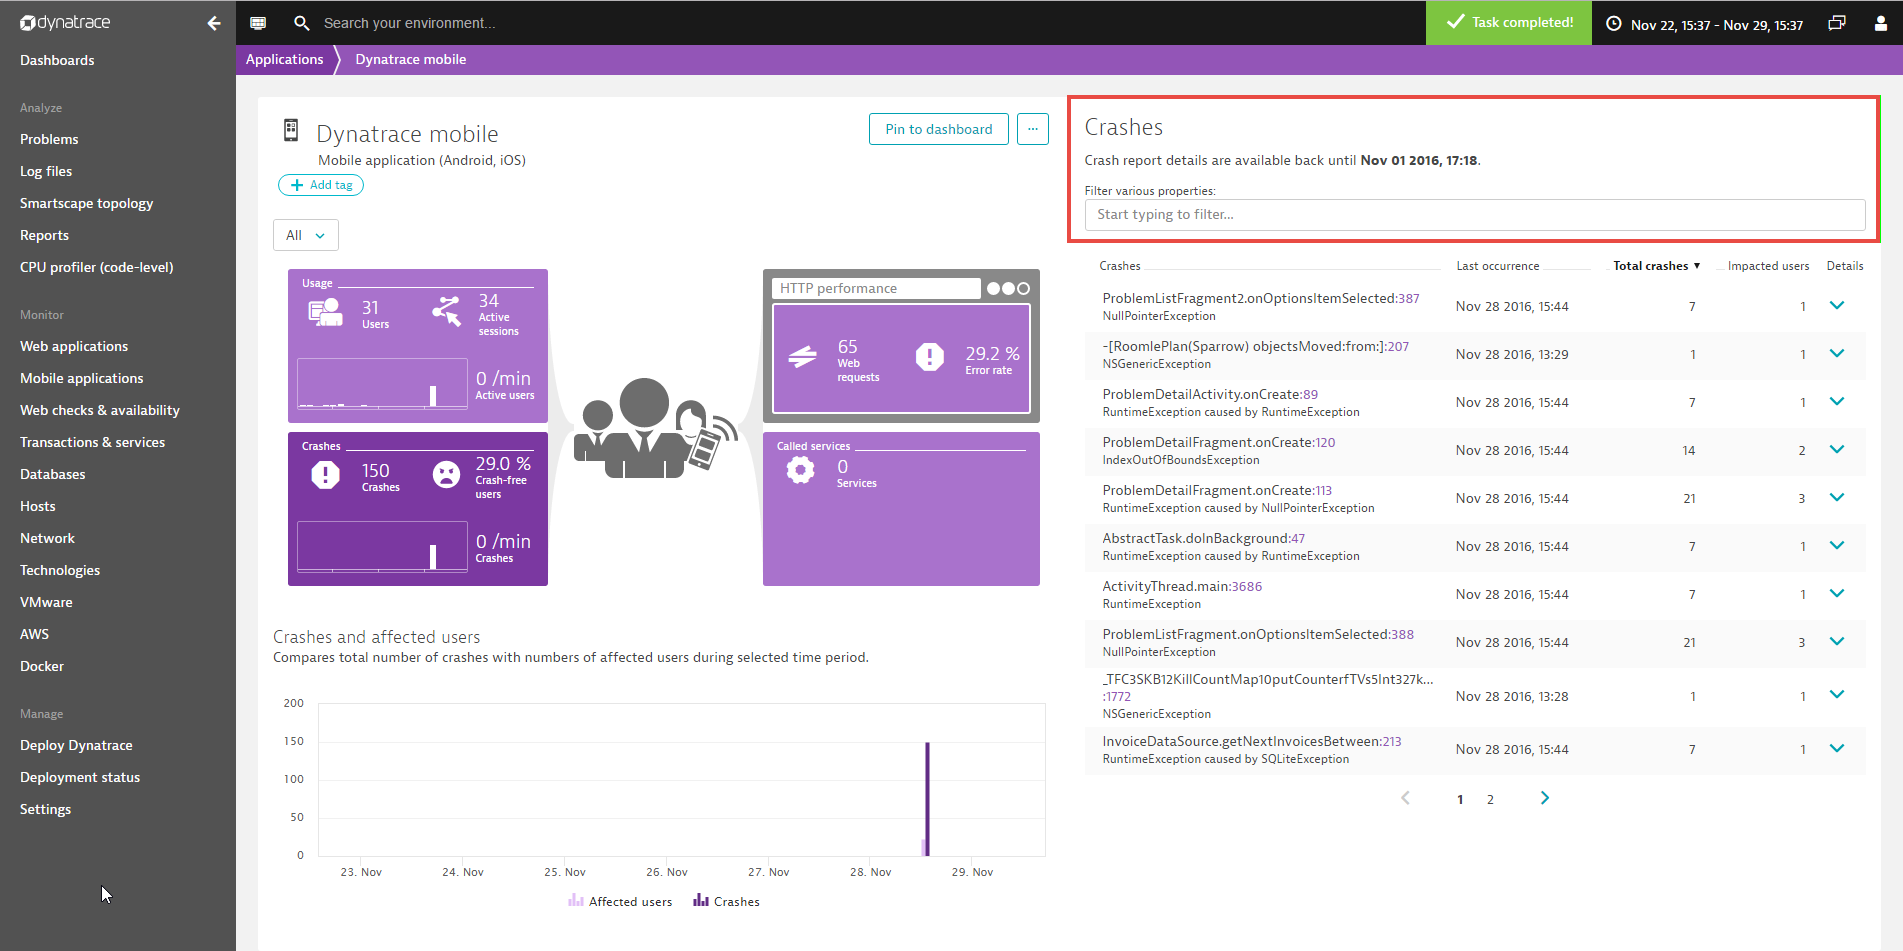Click the Called services gear icon
Viewport: 1903px width, 951px height.
[800, 470]
